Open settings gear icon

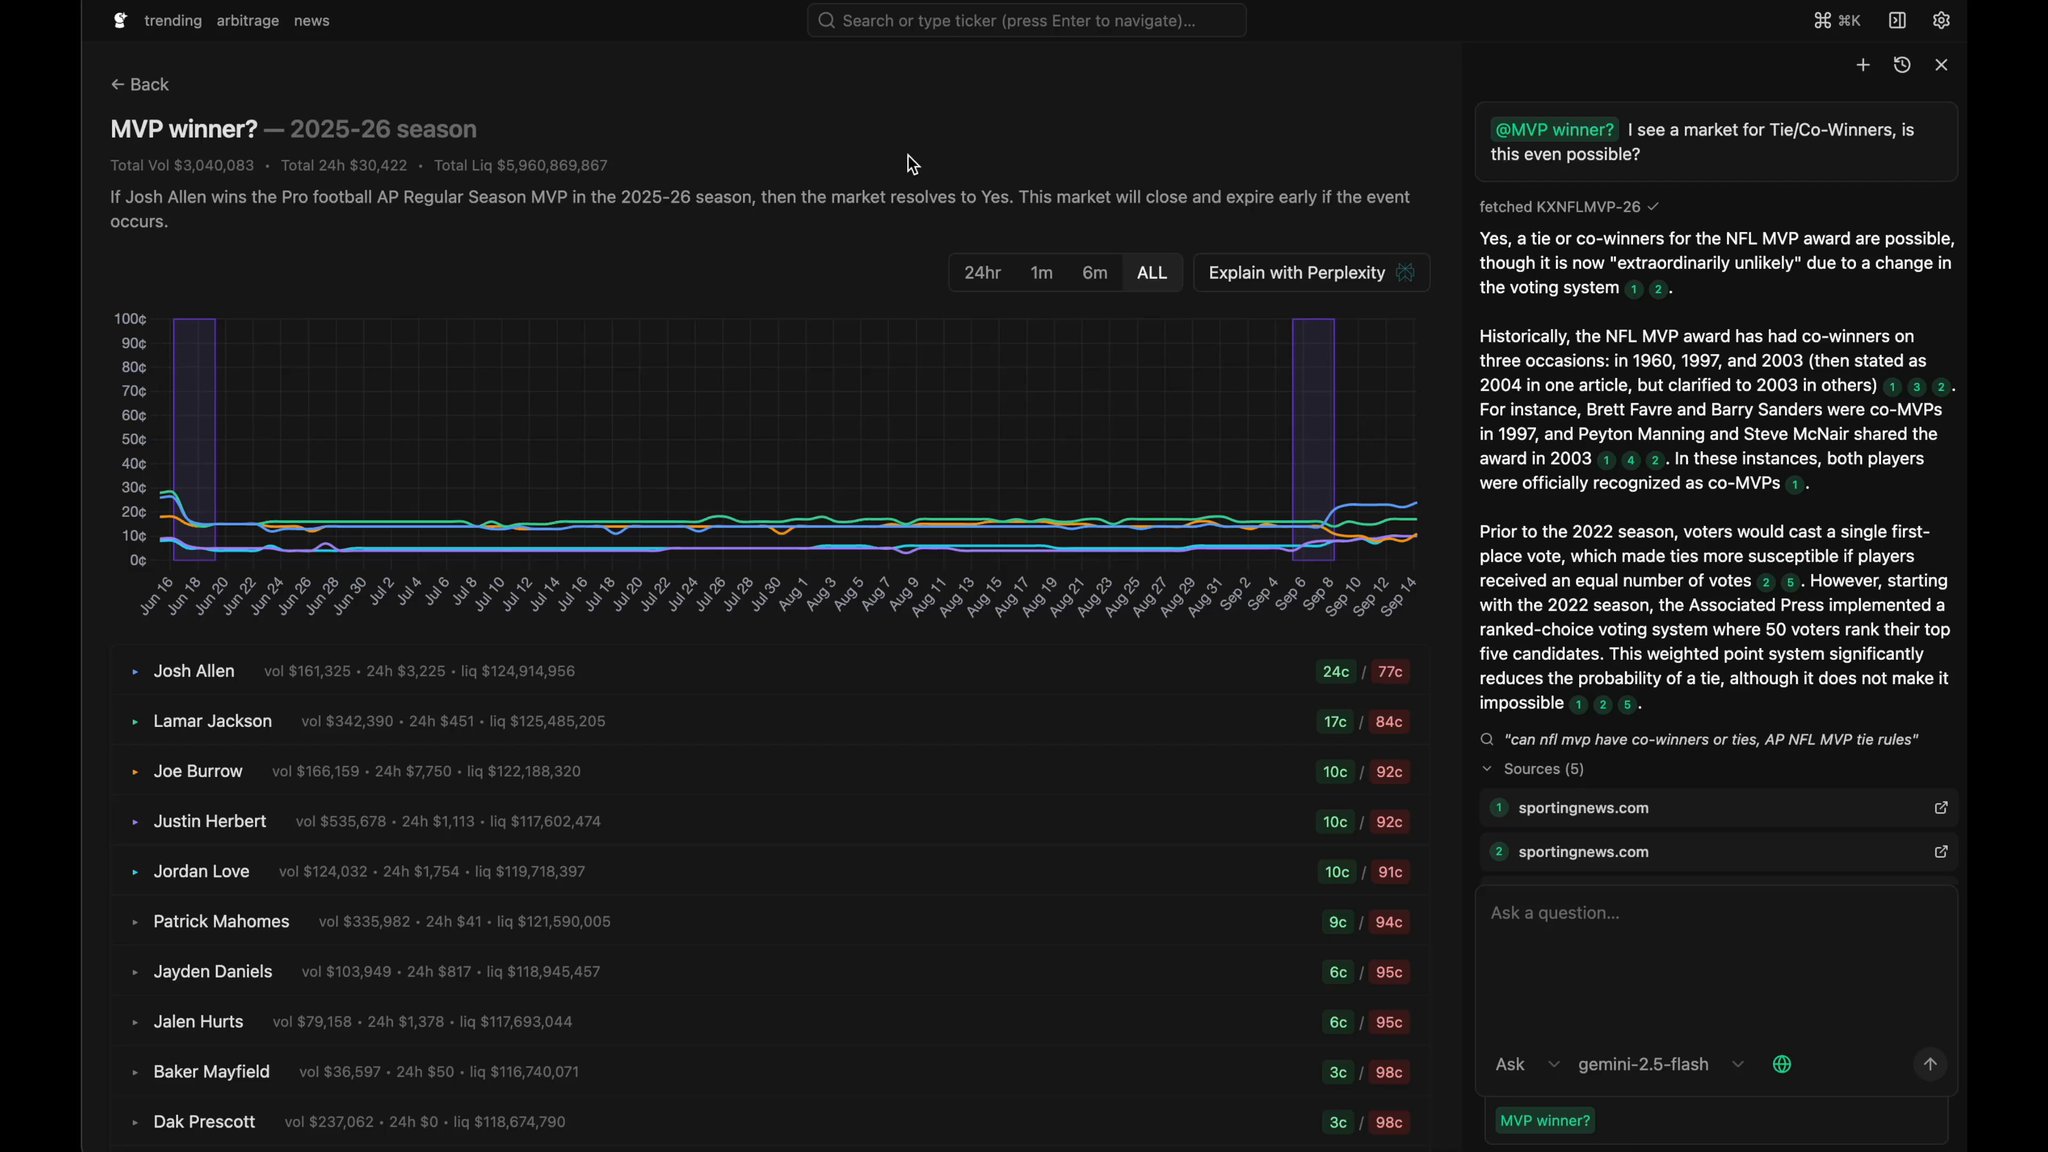1941,20
